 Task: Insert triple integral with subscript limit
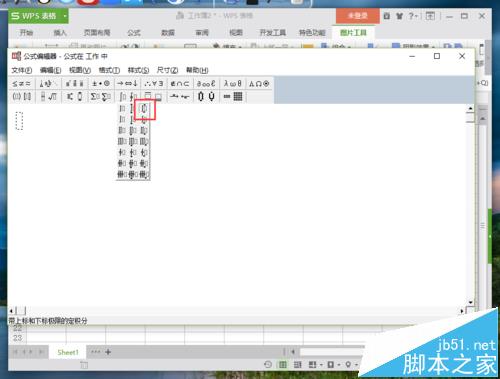(x=144, y=141)
